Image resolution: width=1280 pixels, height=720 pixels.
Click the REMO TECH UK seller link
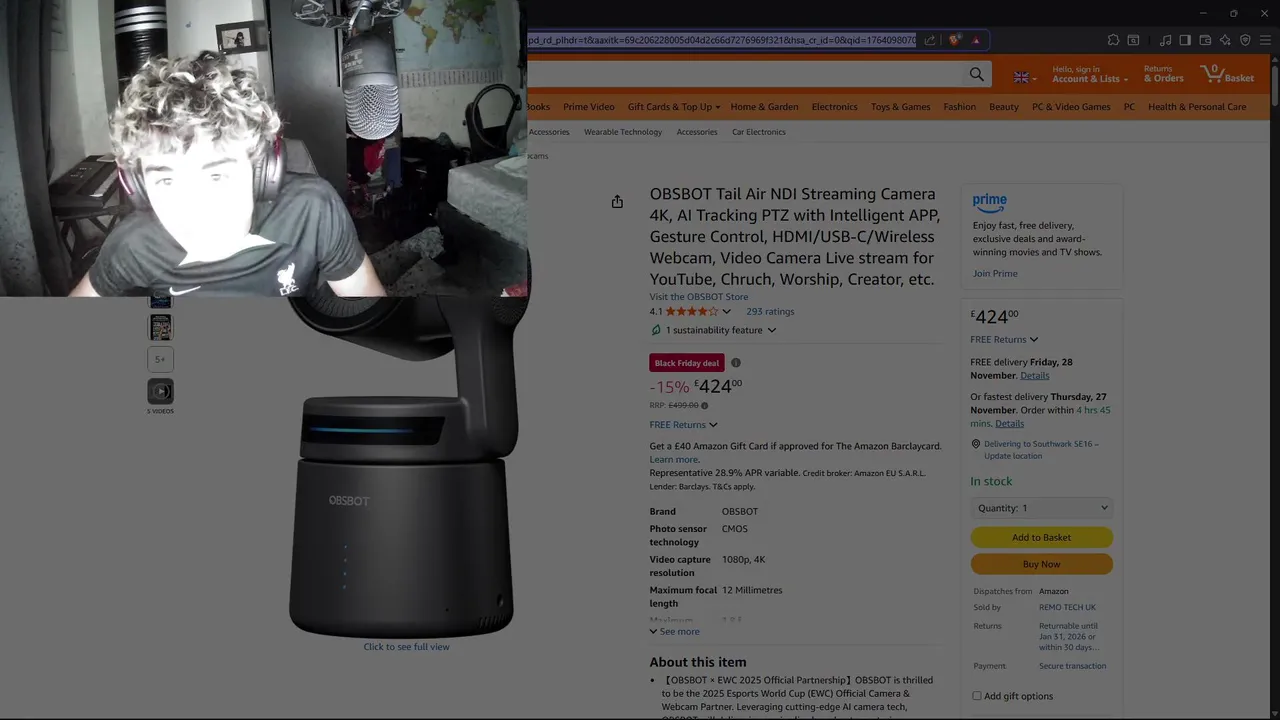pyautogui.click(x=1067, y=608)
